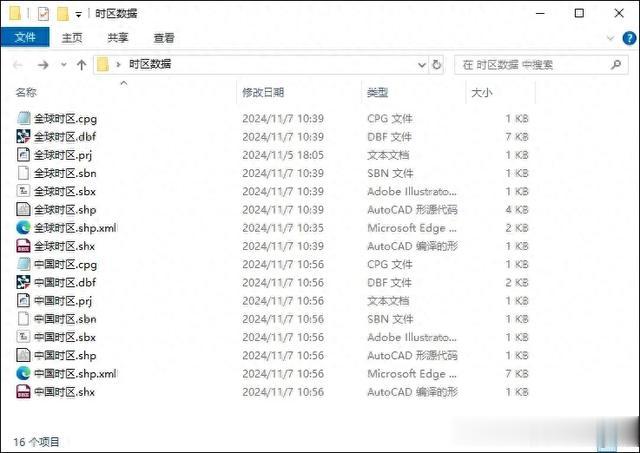Click the 4 KB size of 全球时区.shp
The height and width of the screenshot is (453, 640).
[517, 210]
